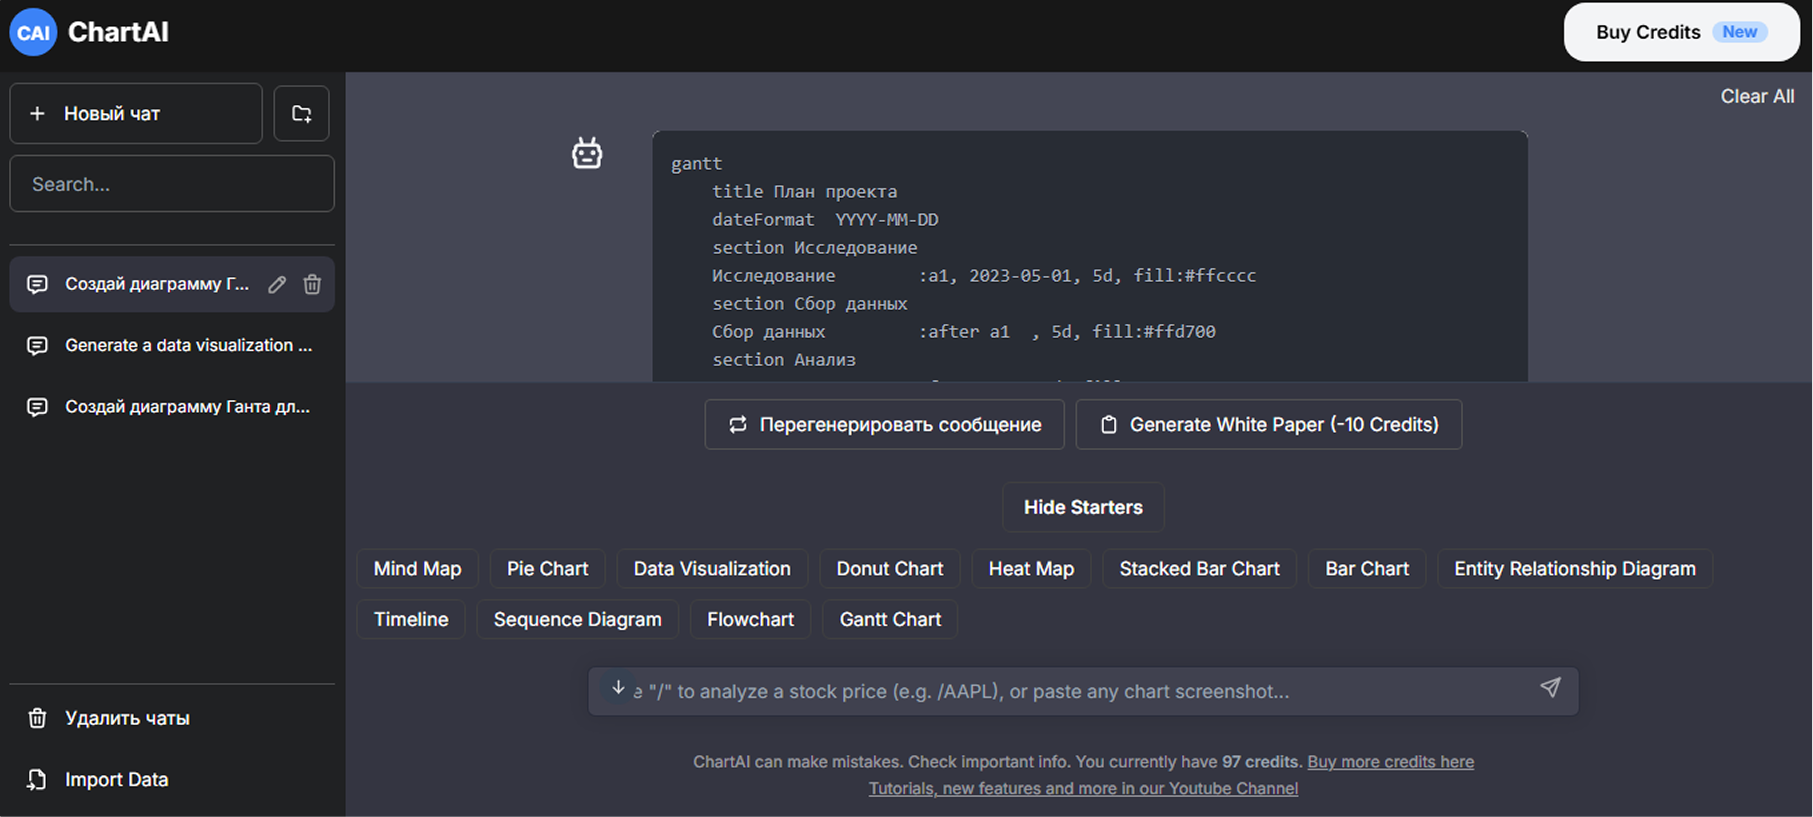
Task: Click Переgенерировать сообщение button
Action: click(884, 425)
